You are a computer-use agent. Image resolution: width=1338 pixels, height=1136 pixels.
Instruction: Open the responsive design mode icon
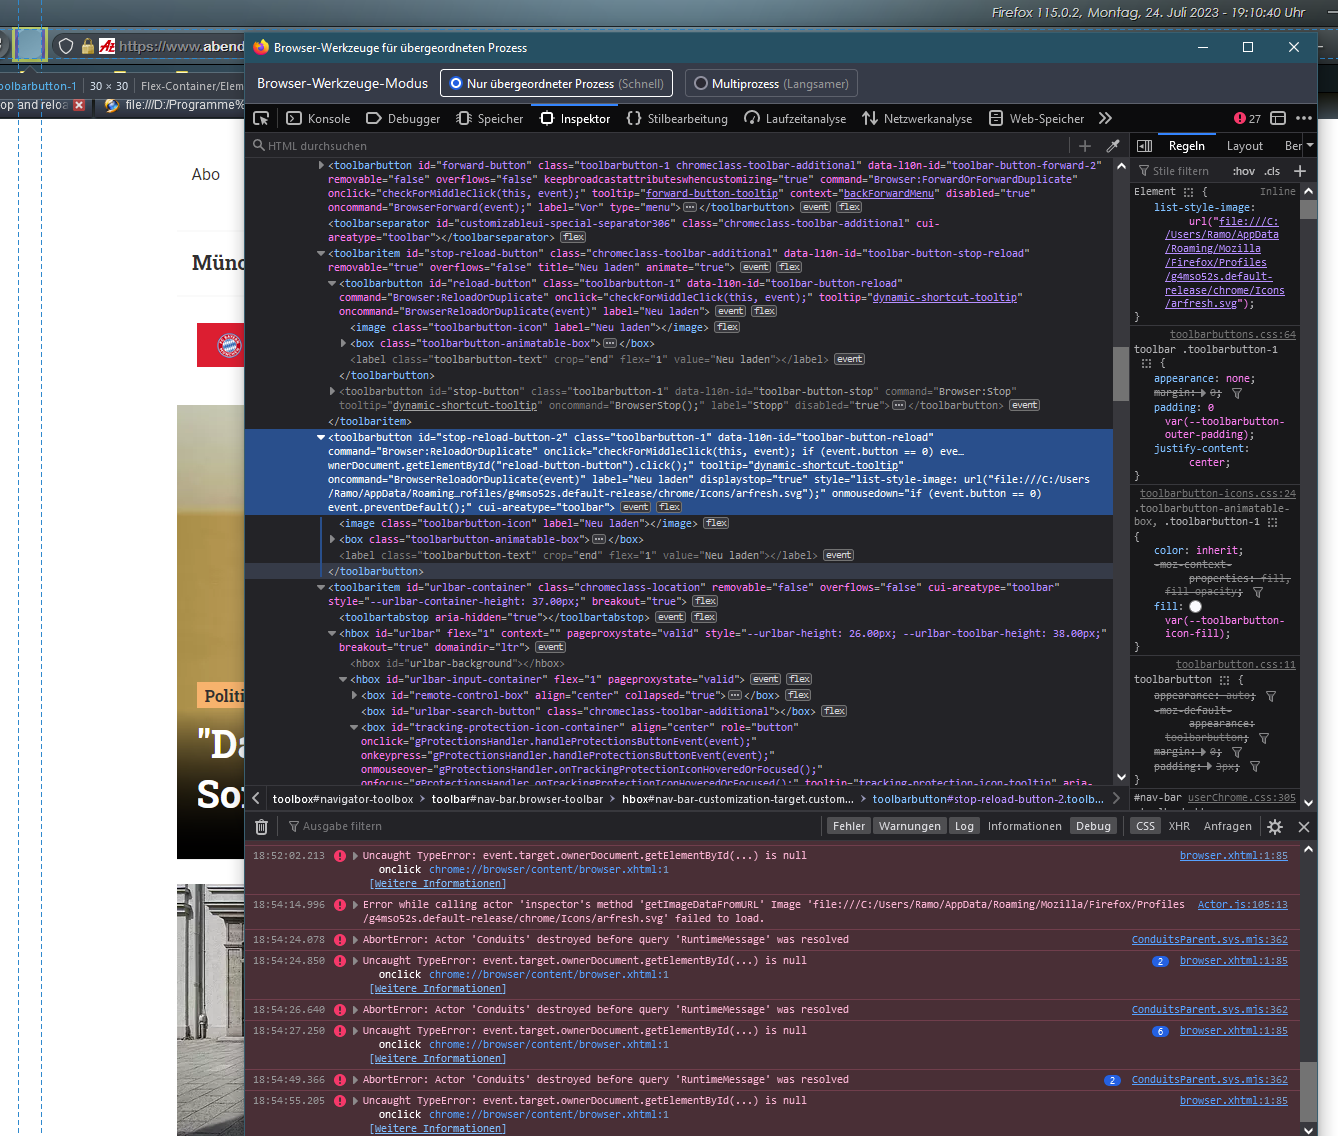point(1278,118)
